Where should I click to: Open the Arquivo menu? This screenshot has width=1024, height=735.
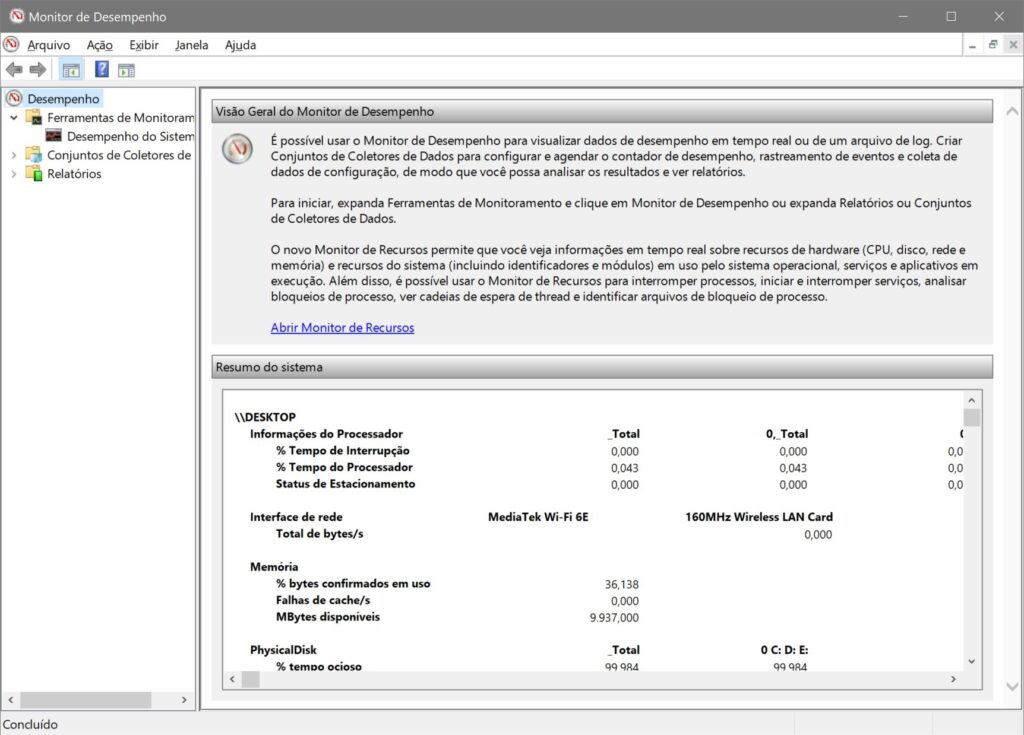48,45
